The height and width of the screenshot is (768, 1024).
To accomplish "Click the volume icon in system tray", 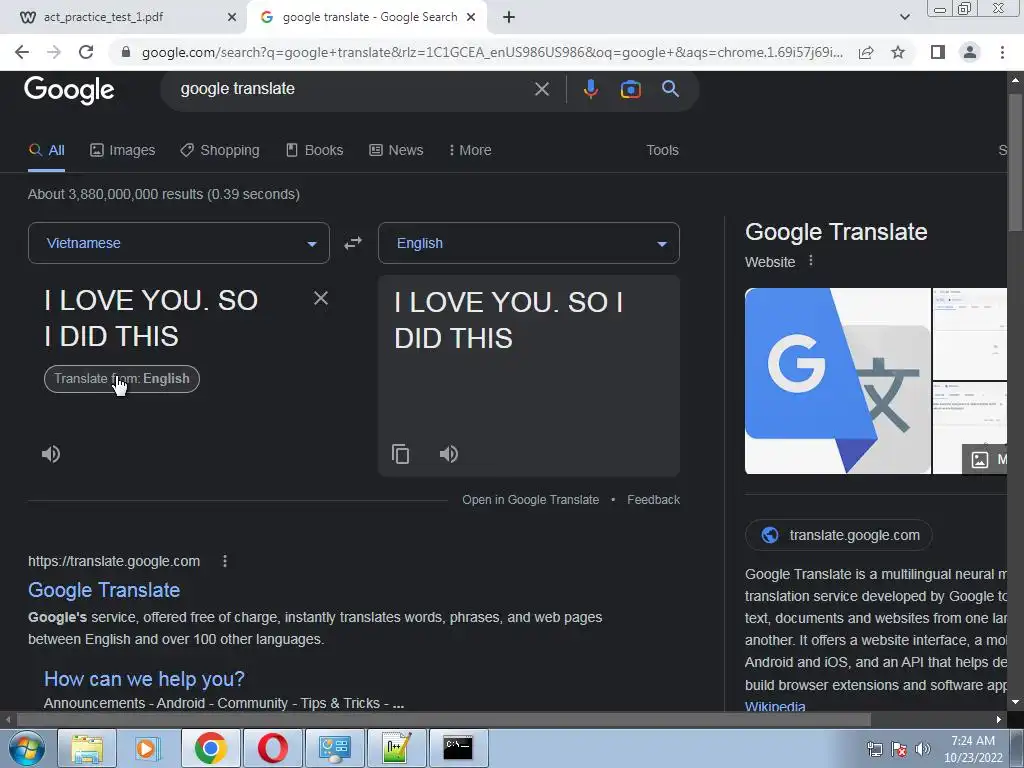I will 922,748.
